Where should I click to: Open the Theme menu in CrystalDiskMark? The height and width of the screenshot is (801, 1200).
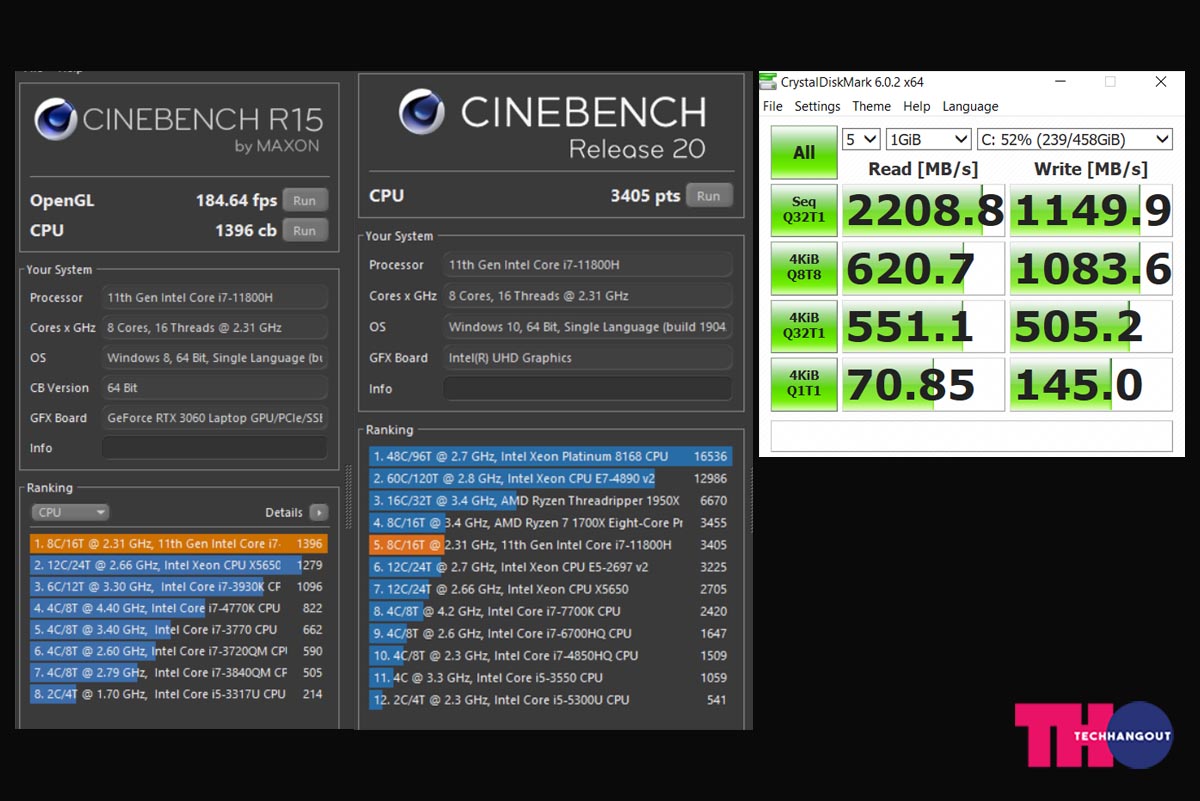click(x=871, y=106)
